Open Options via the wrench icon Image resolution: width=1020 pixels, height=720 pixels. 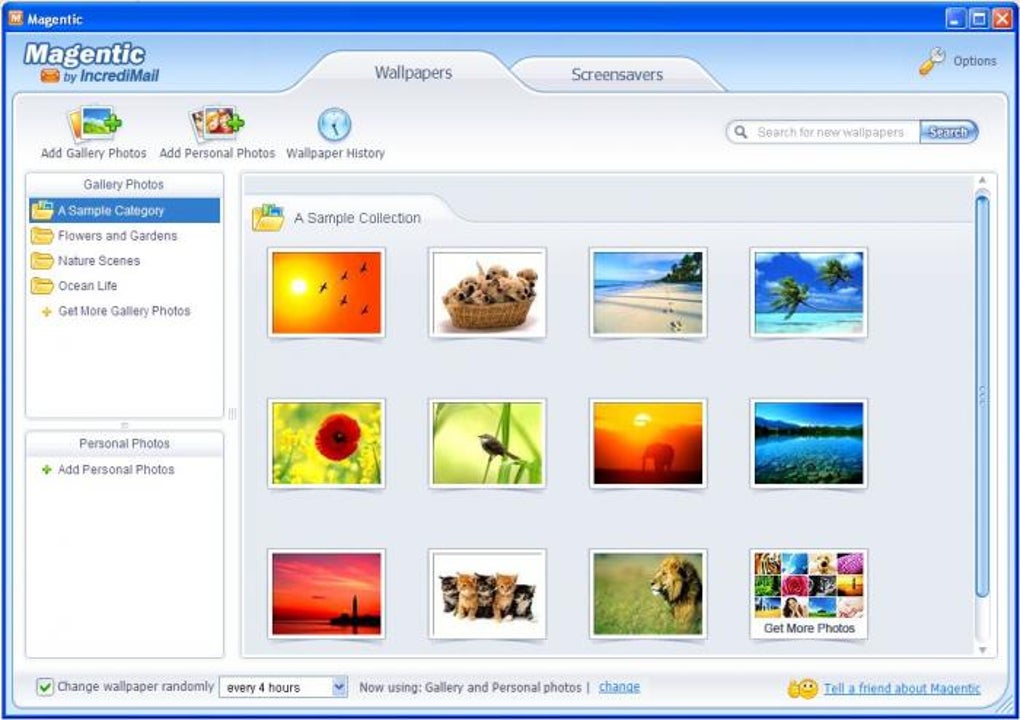pos(932,61)
